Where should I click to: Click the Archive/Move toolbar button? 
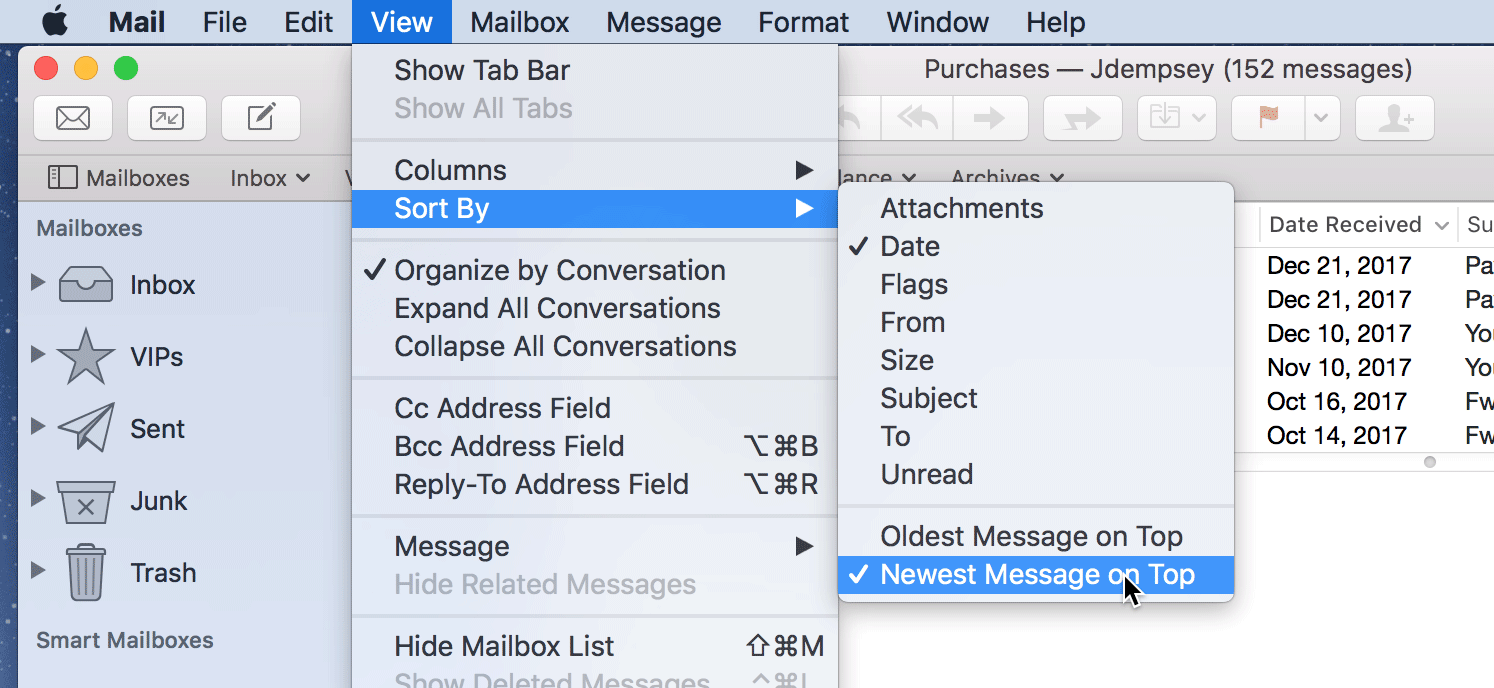tap(1176, 118)
